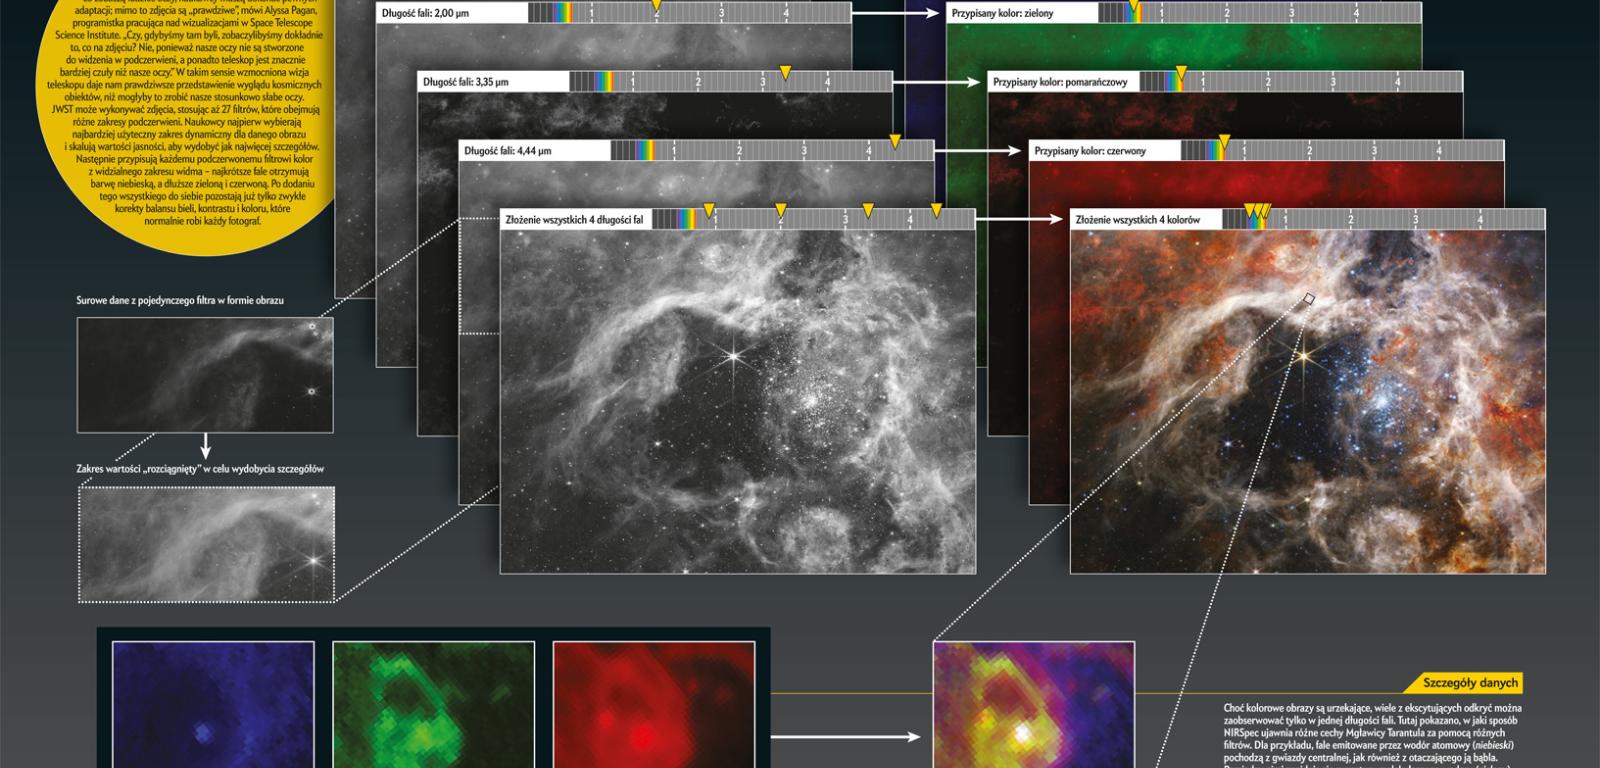This screenshot has width=1600, height=768.
Task: Click the yellow marker on the czerwony color scale
Action: pos(1223,142)
